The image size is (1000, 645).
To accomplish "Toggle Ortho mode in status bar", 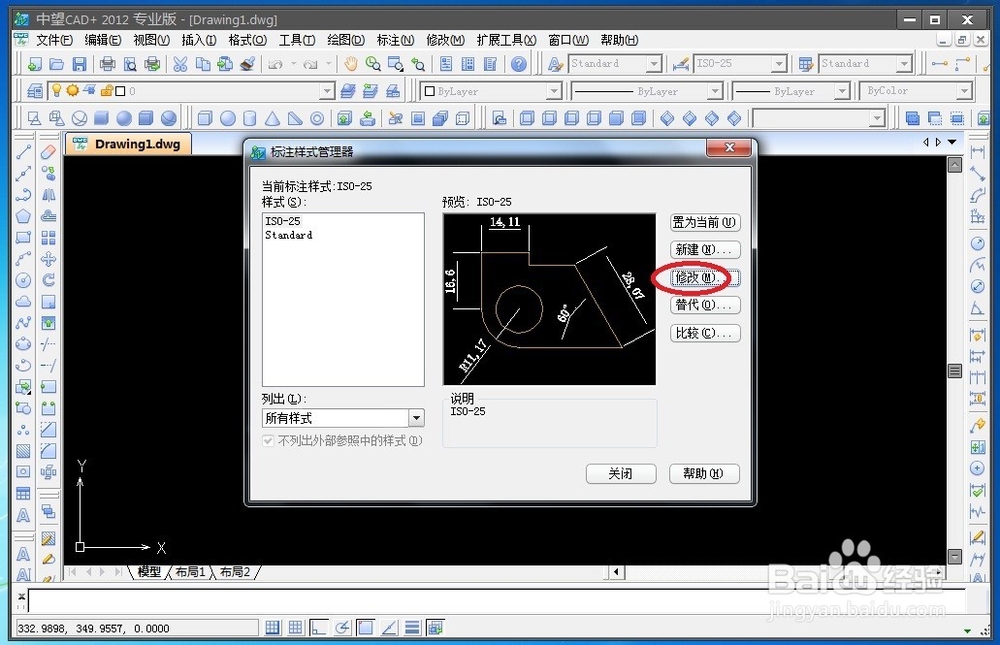I will 318,628.
